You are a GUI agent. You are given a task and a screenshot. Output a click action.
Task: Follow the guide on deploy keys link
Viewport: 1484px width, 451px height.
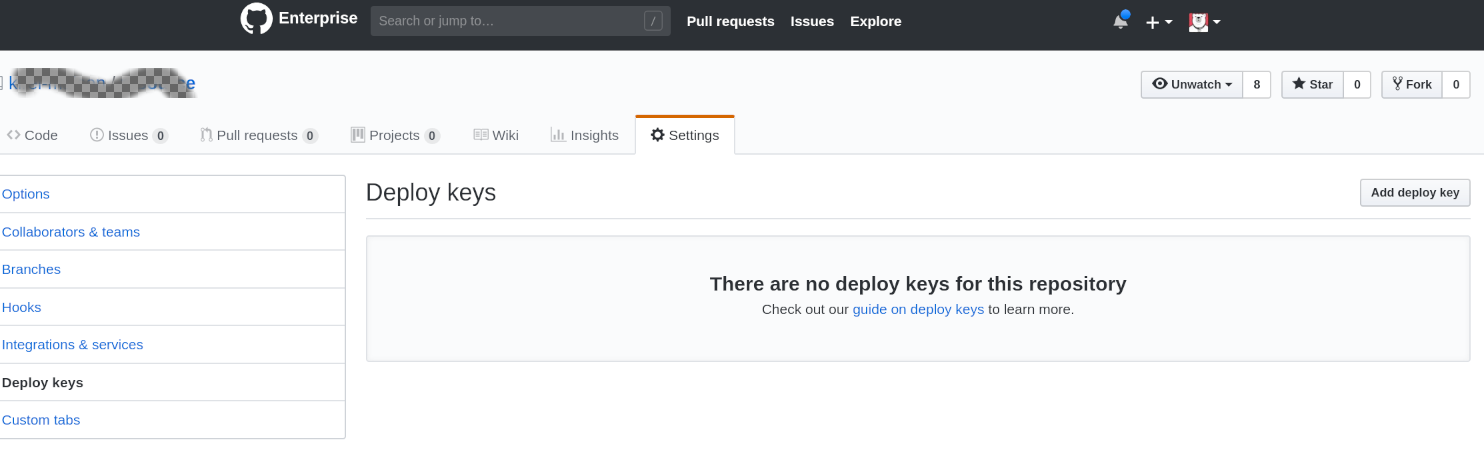click(x=918, y=310)
